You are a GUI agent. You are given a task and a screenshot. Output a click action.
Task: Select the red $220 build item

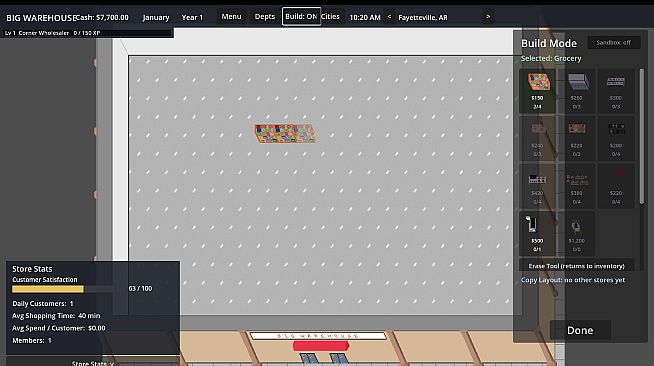[616, 186]
